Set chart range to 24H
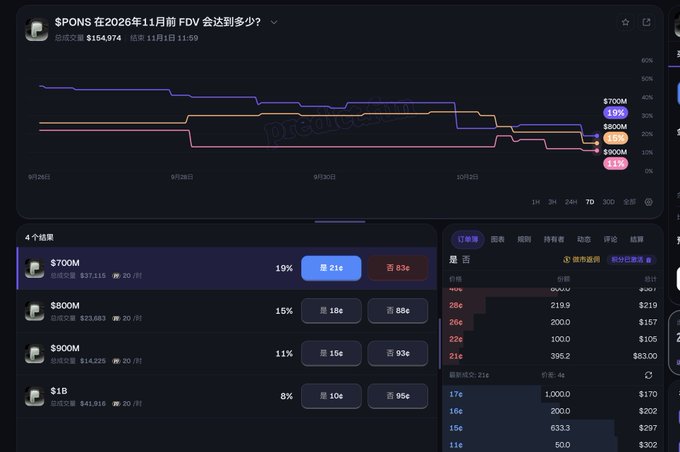 571,202
